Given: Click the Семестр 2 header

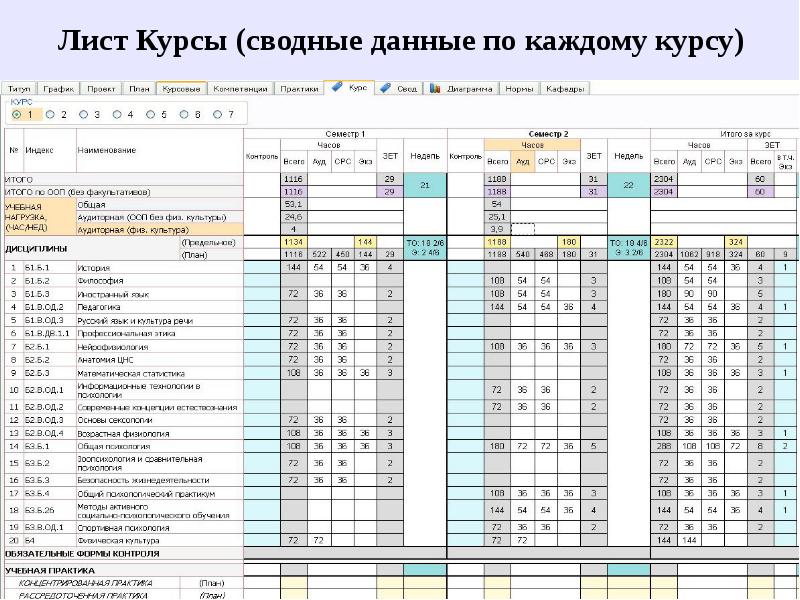Looking at the screenshot, I should coord(548,133).
